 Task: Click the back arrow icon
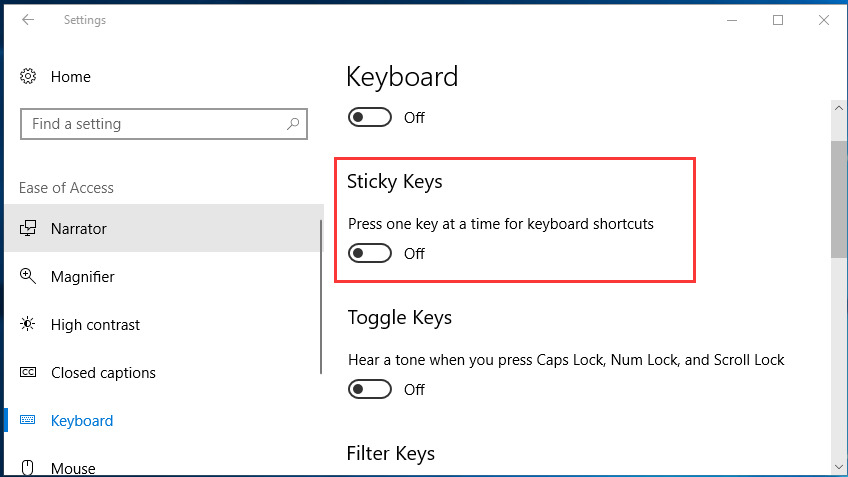(28, 20)
